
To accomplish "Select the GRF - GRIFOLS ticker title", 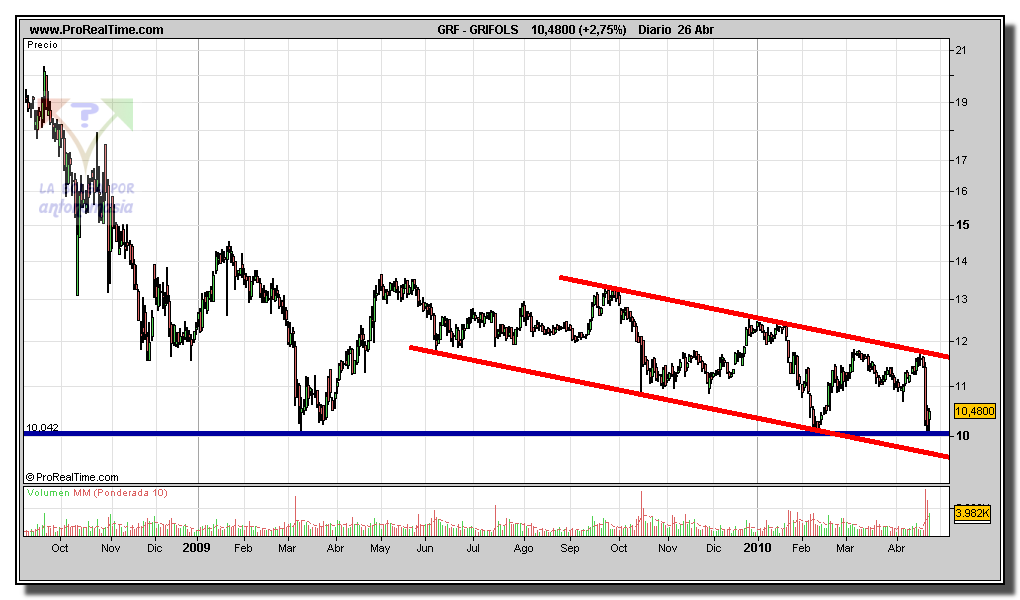I will tap(477, 30).
